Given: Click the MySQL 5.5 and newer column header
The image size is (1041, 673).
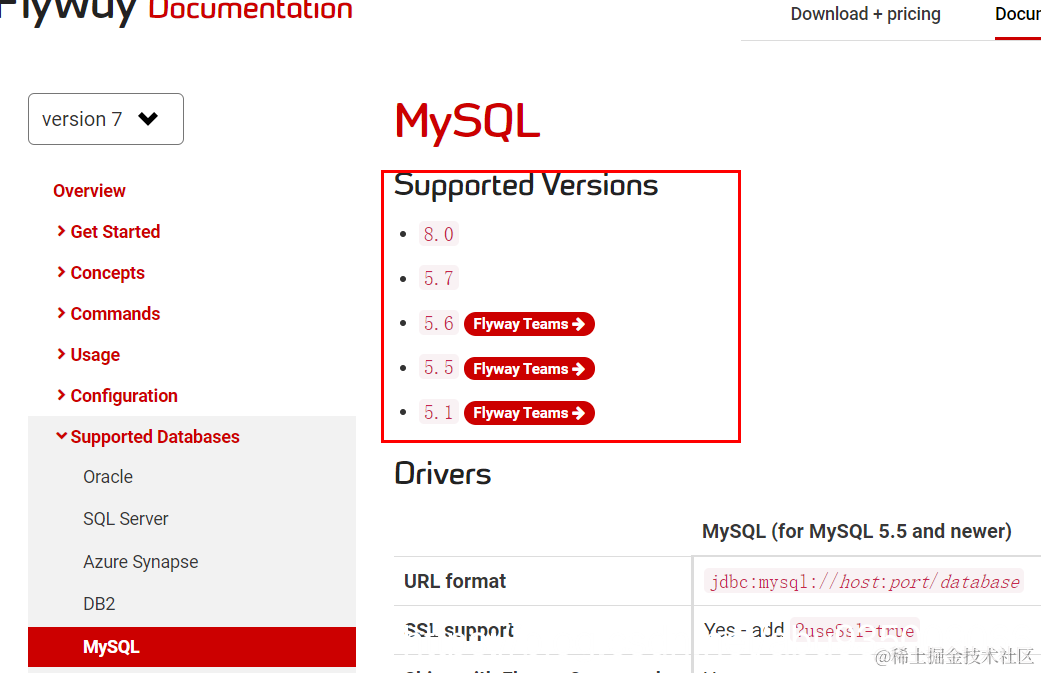Looking at the screenshot, I should pyautogui.click(x=856, y=531).
